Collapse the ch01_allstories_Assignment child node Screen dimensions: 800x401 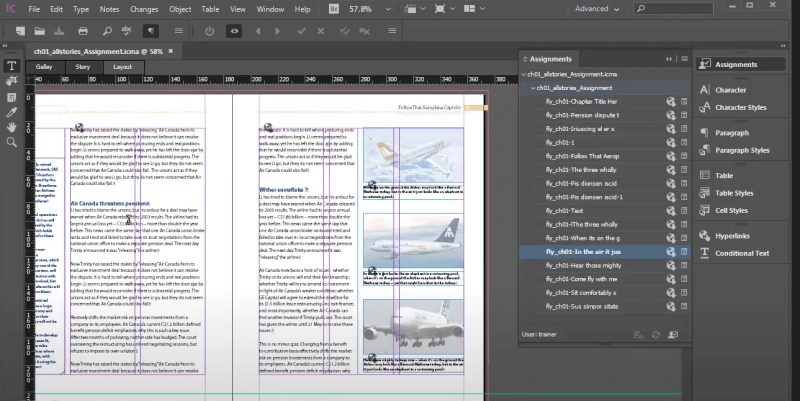[533, 88]
